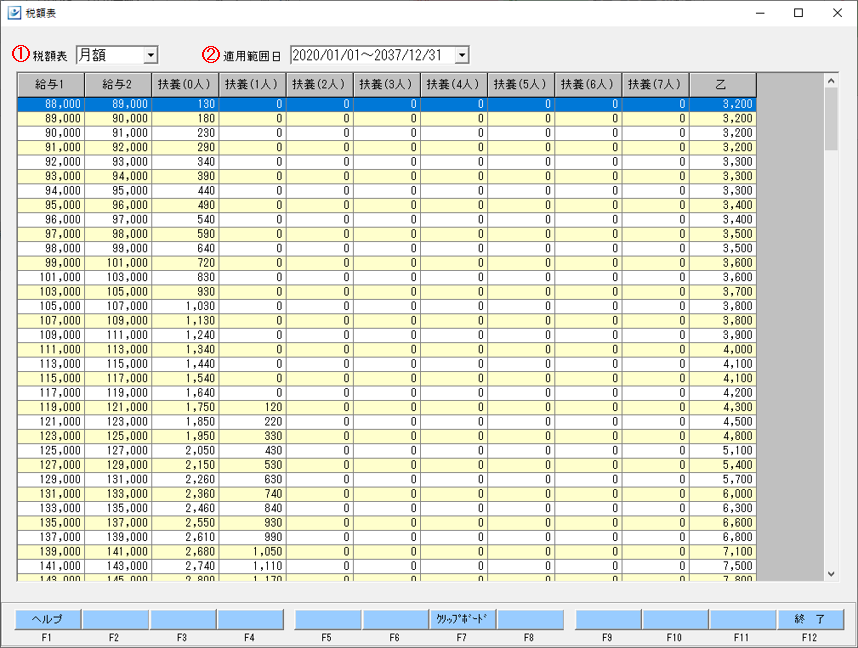Click the 扶養(5人) column header
Image resolution: width=858 pixels, height=648 pixels.
(521, 85)
